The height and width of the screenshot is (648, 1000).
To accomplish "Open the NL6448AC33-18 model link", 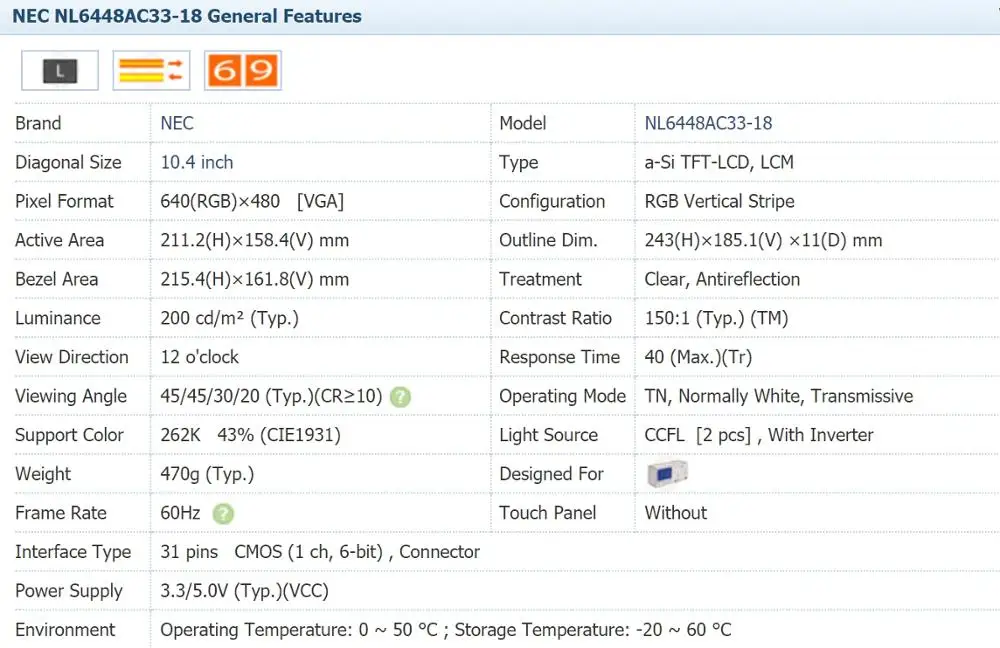I will (708, 123).
